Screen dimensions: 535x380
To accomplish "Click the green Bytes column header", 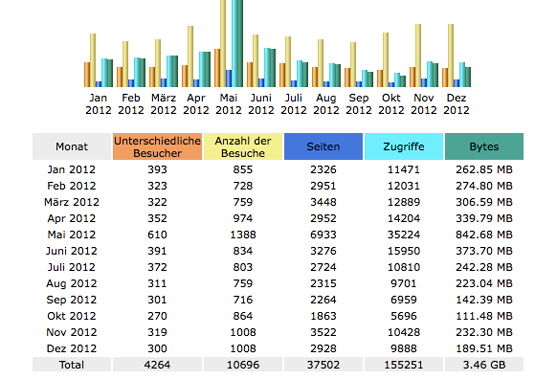I will [484, 147].
